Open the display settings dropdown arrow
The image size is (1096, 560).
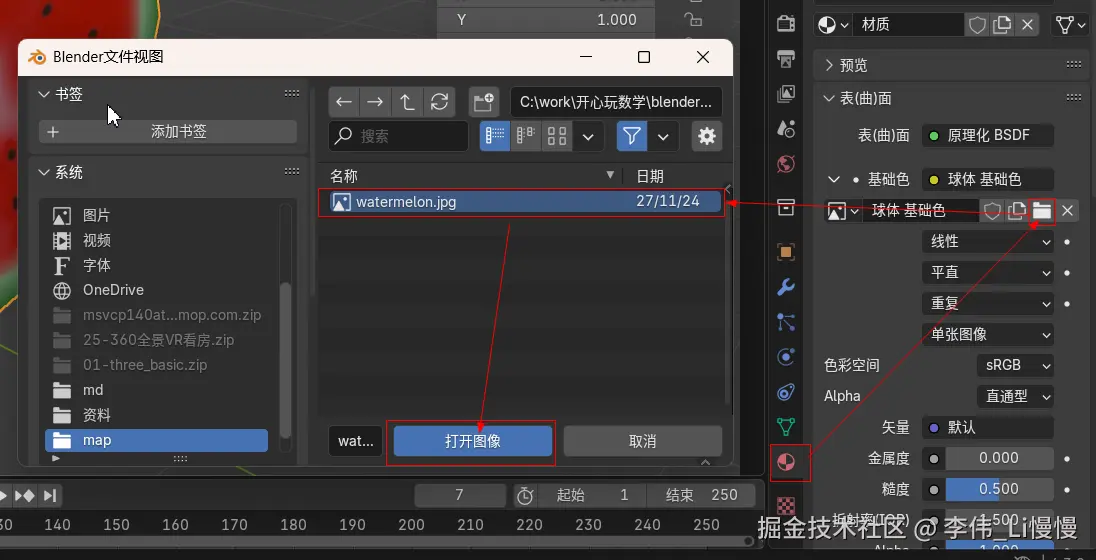[589, 136]
